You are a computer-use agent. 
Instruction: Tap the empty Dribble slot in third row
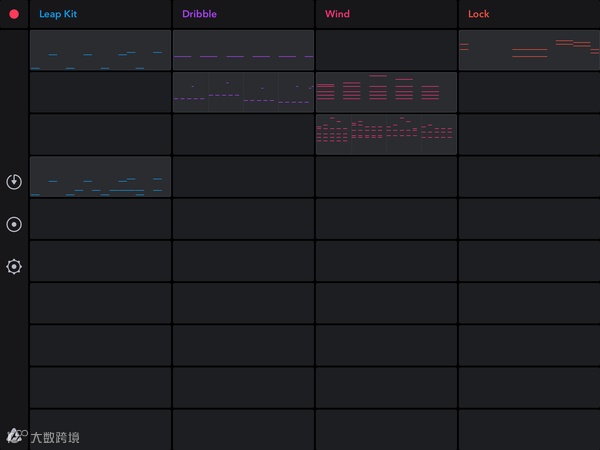click(243, 134)
